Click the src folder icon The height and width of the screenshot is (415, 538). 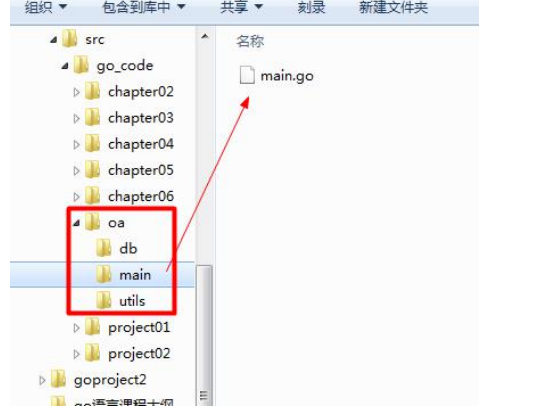pyautogui.click(x=70, y=38)
